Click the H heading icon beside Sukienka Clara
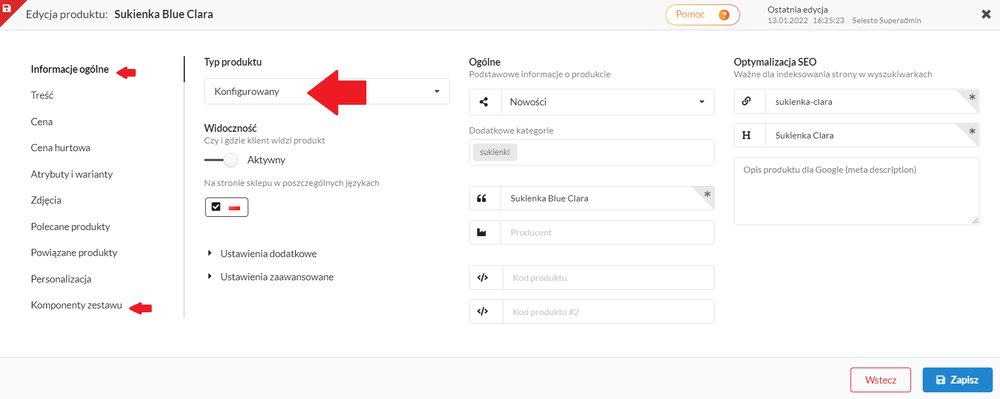This screenshot has width=1000, height=399. 747,136
